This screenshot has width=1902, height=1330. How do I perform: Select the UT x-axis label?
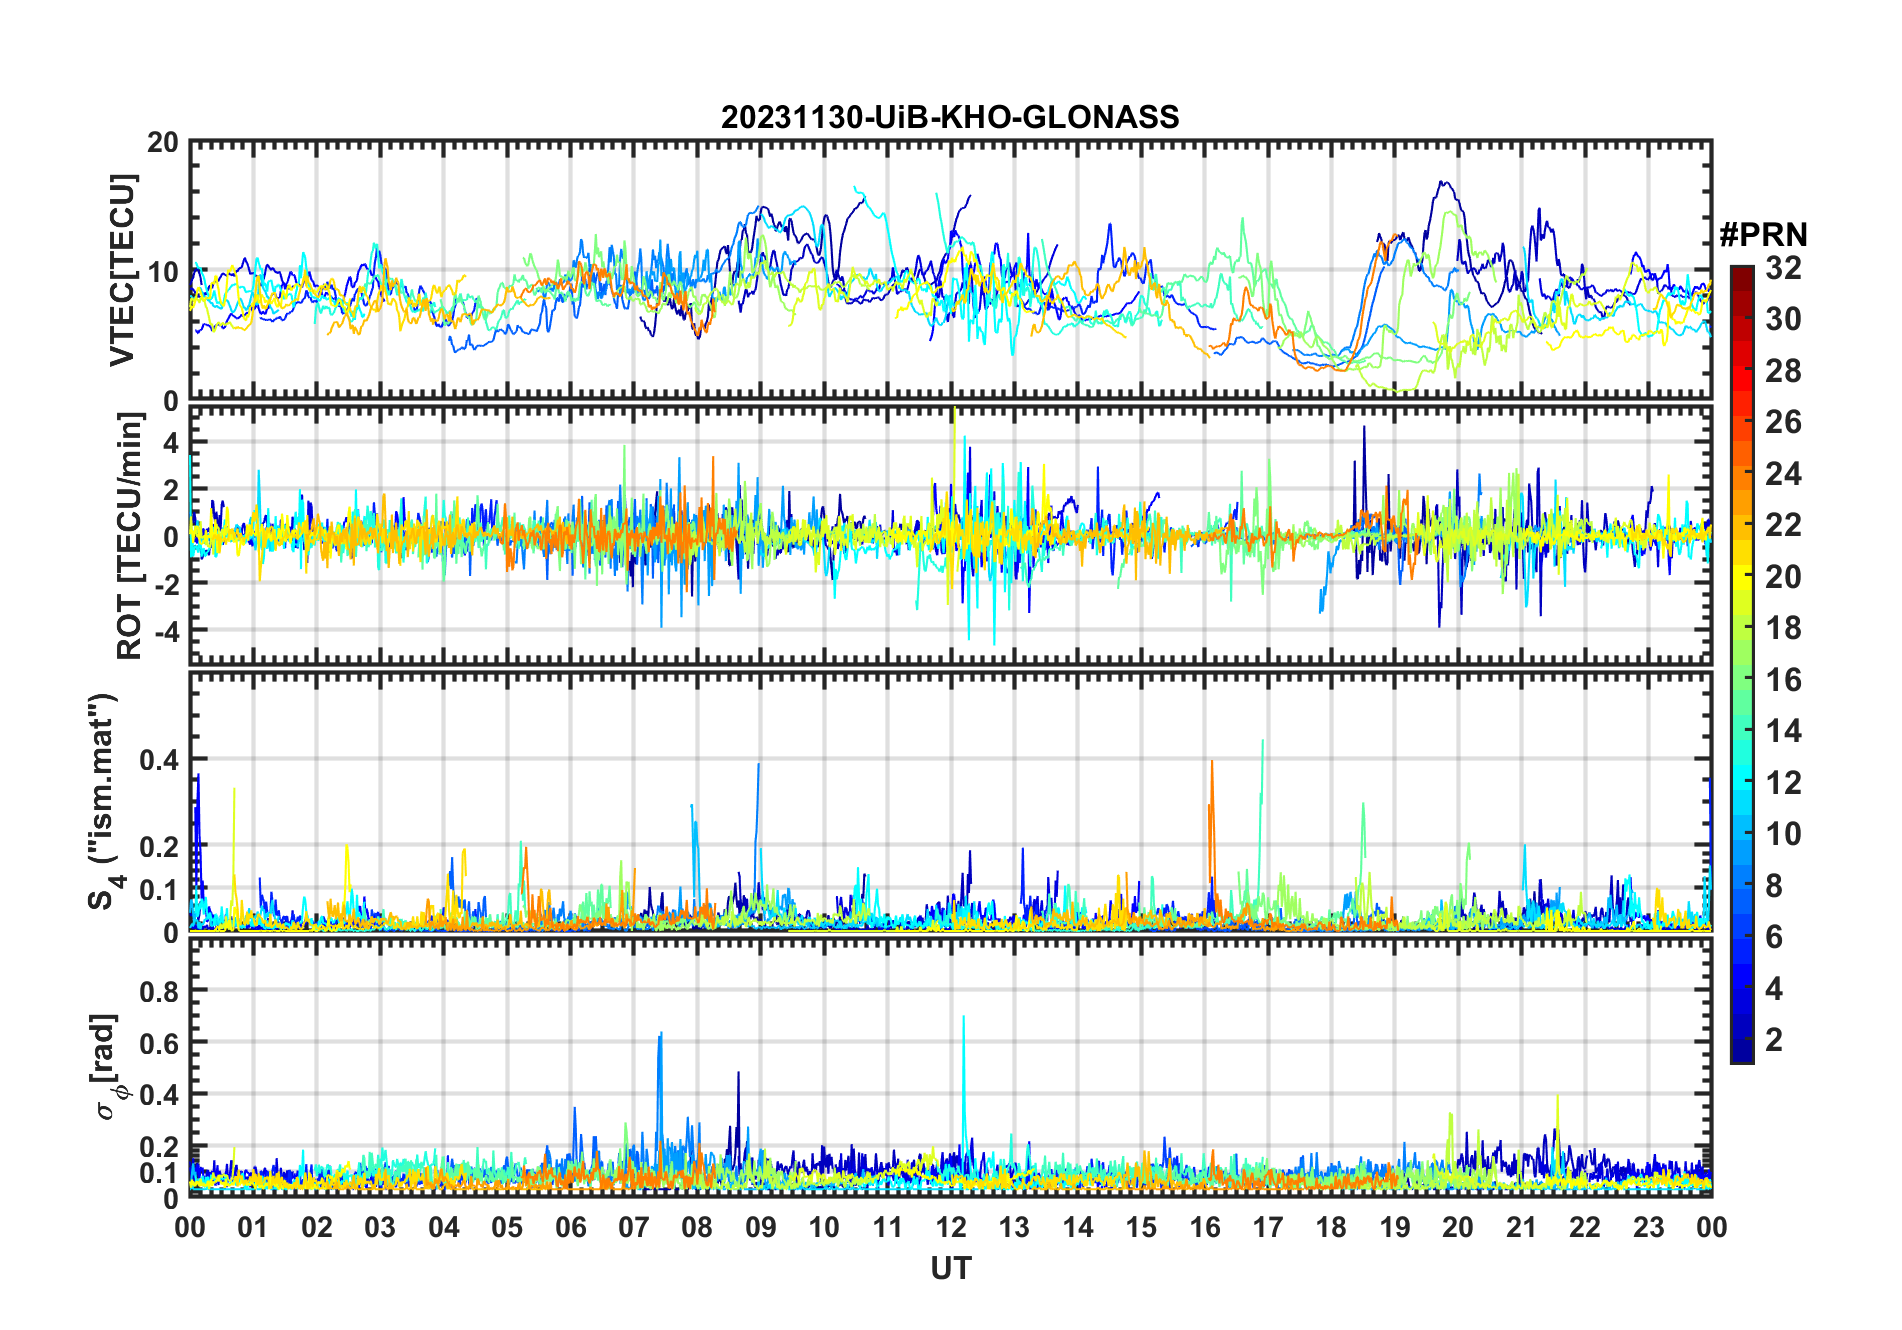951,1268
